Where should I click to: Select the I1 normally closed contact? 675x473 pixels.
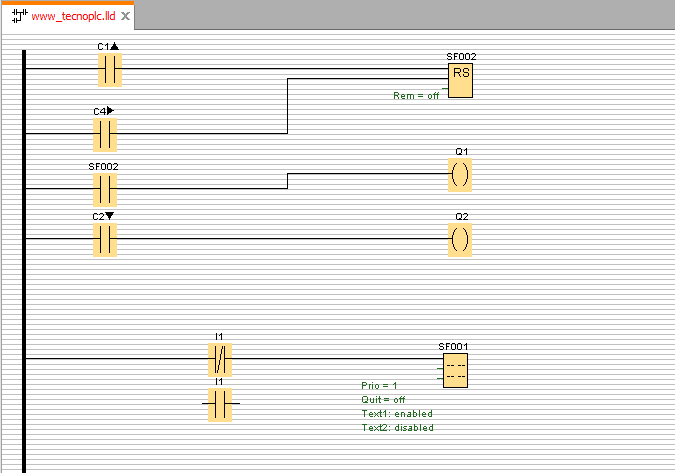pyautogui.click(x=220, y=360)
